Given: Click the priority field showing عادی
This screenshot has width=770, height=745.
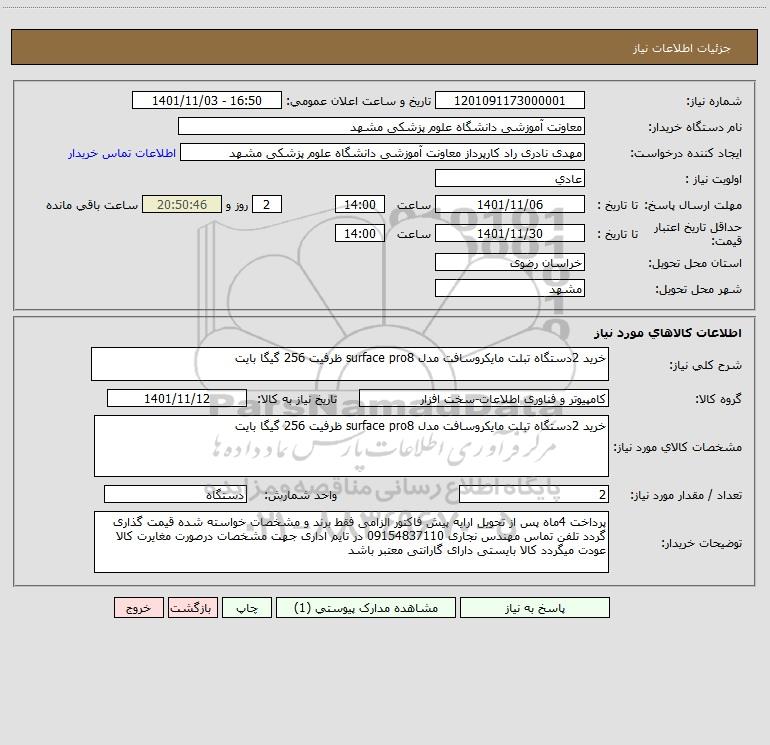Looking at the screenshot, I should tap(510, 178).
